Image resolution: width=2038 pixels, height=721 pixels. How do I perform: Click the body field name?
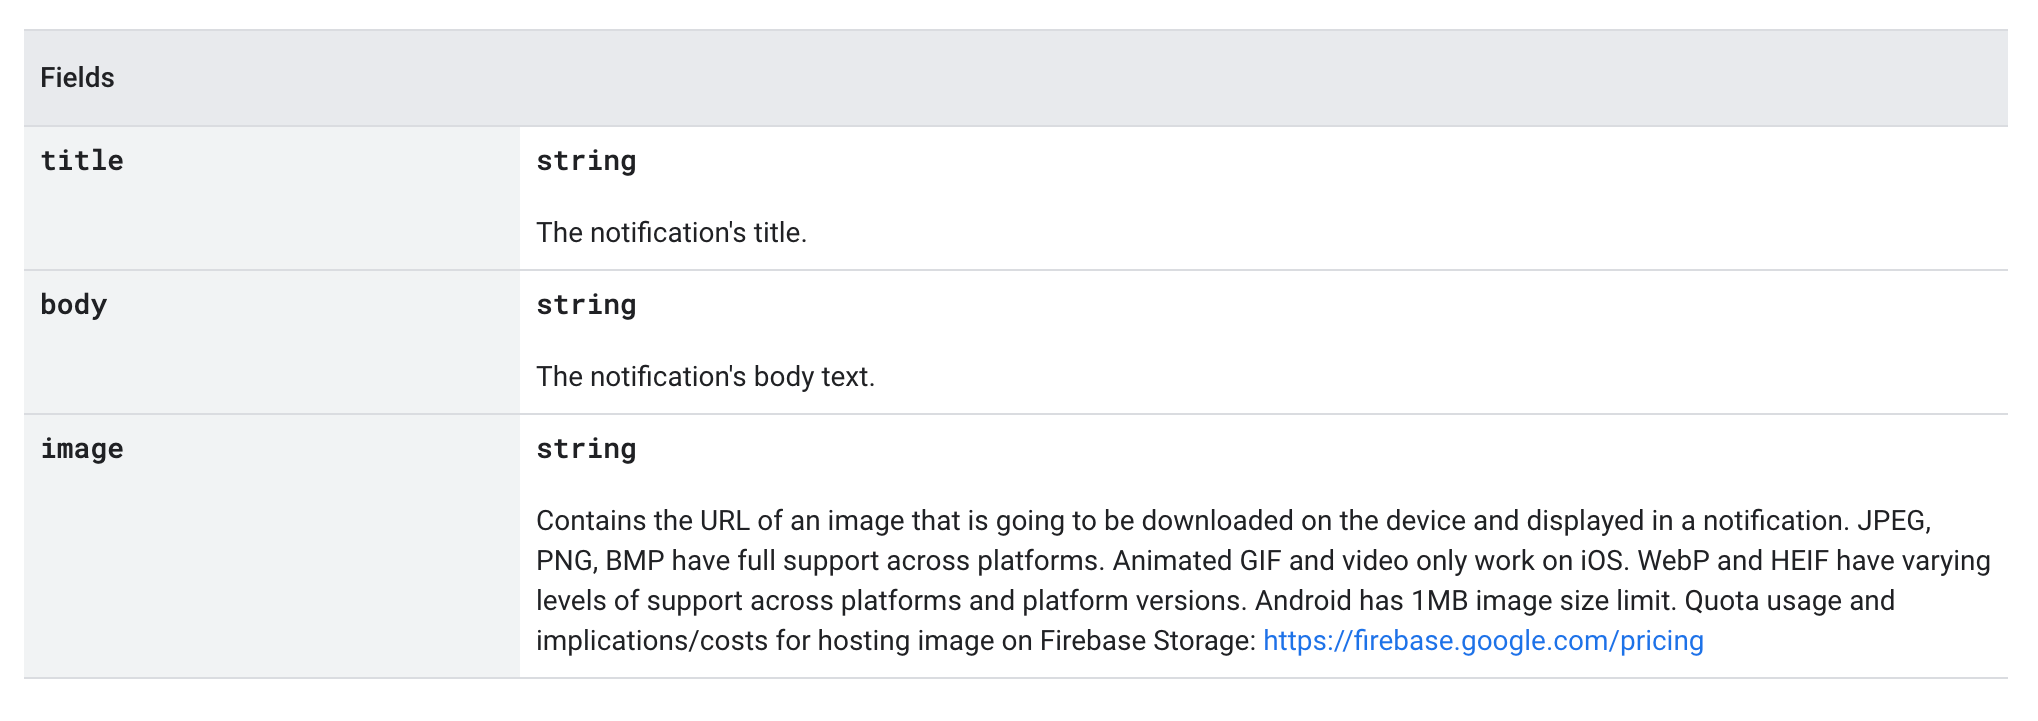[74, 305]
